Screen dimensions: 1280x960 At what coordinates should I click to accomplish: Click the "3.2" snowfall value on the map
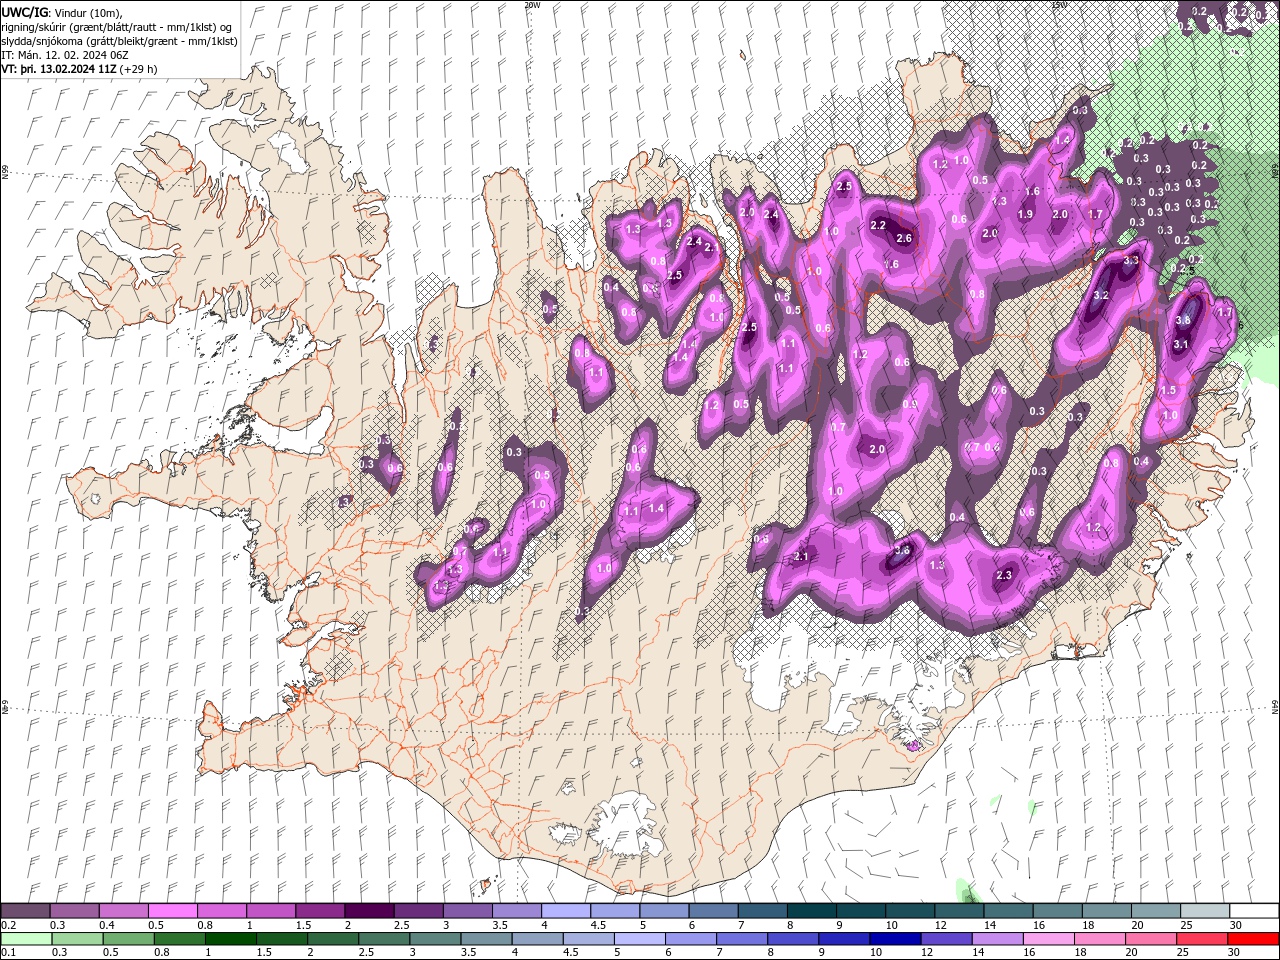[x=1101, y=296]
